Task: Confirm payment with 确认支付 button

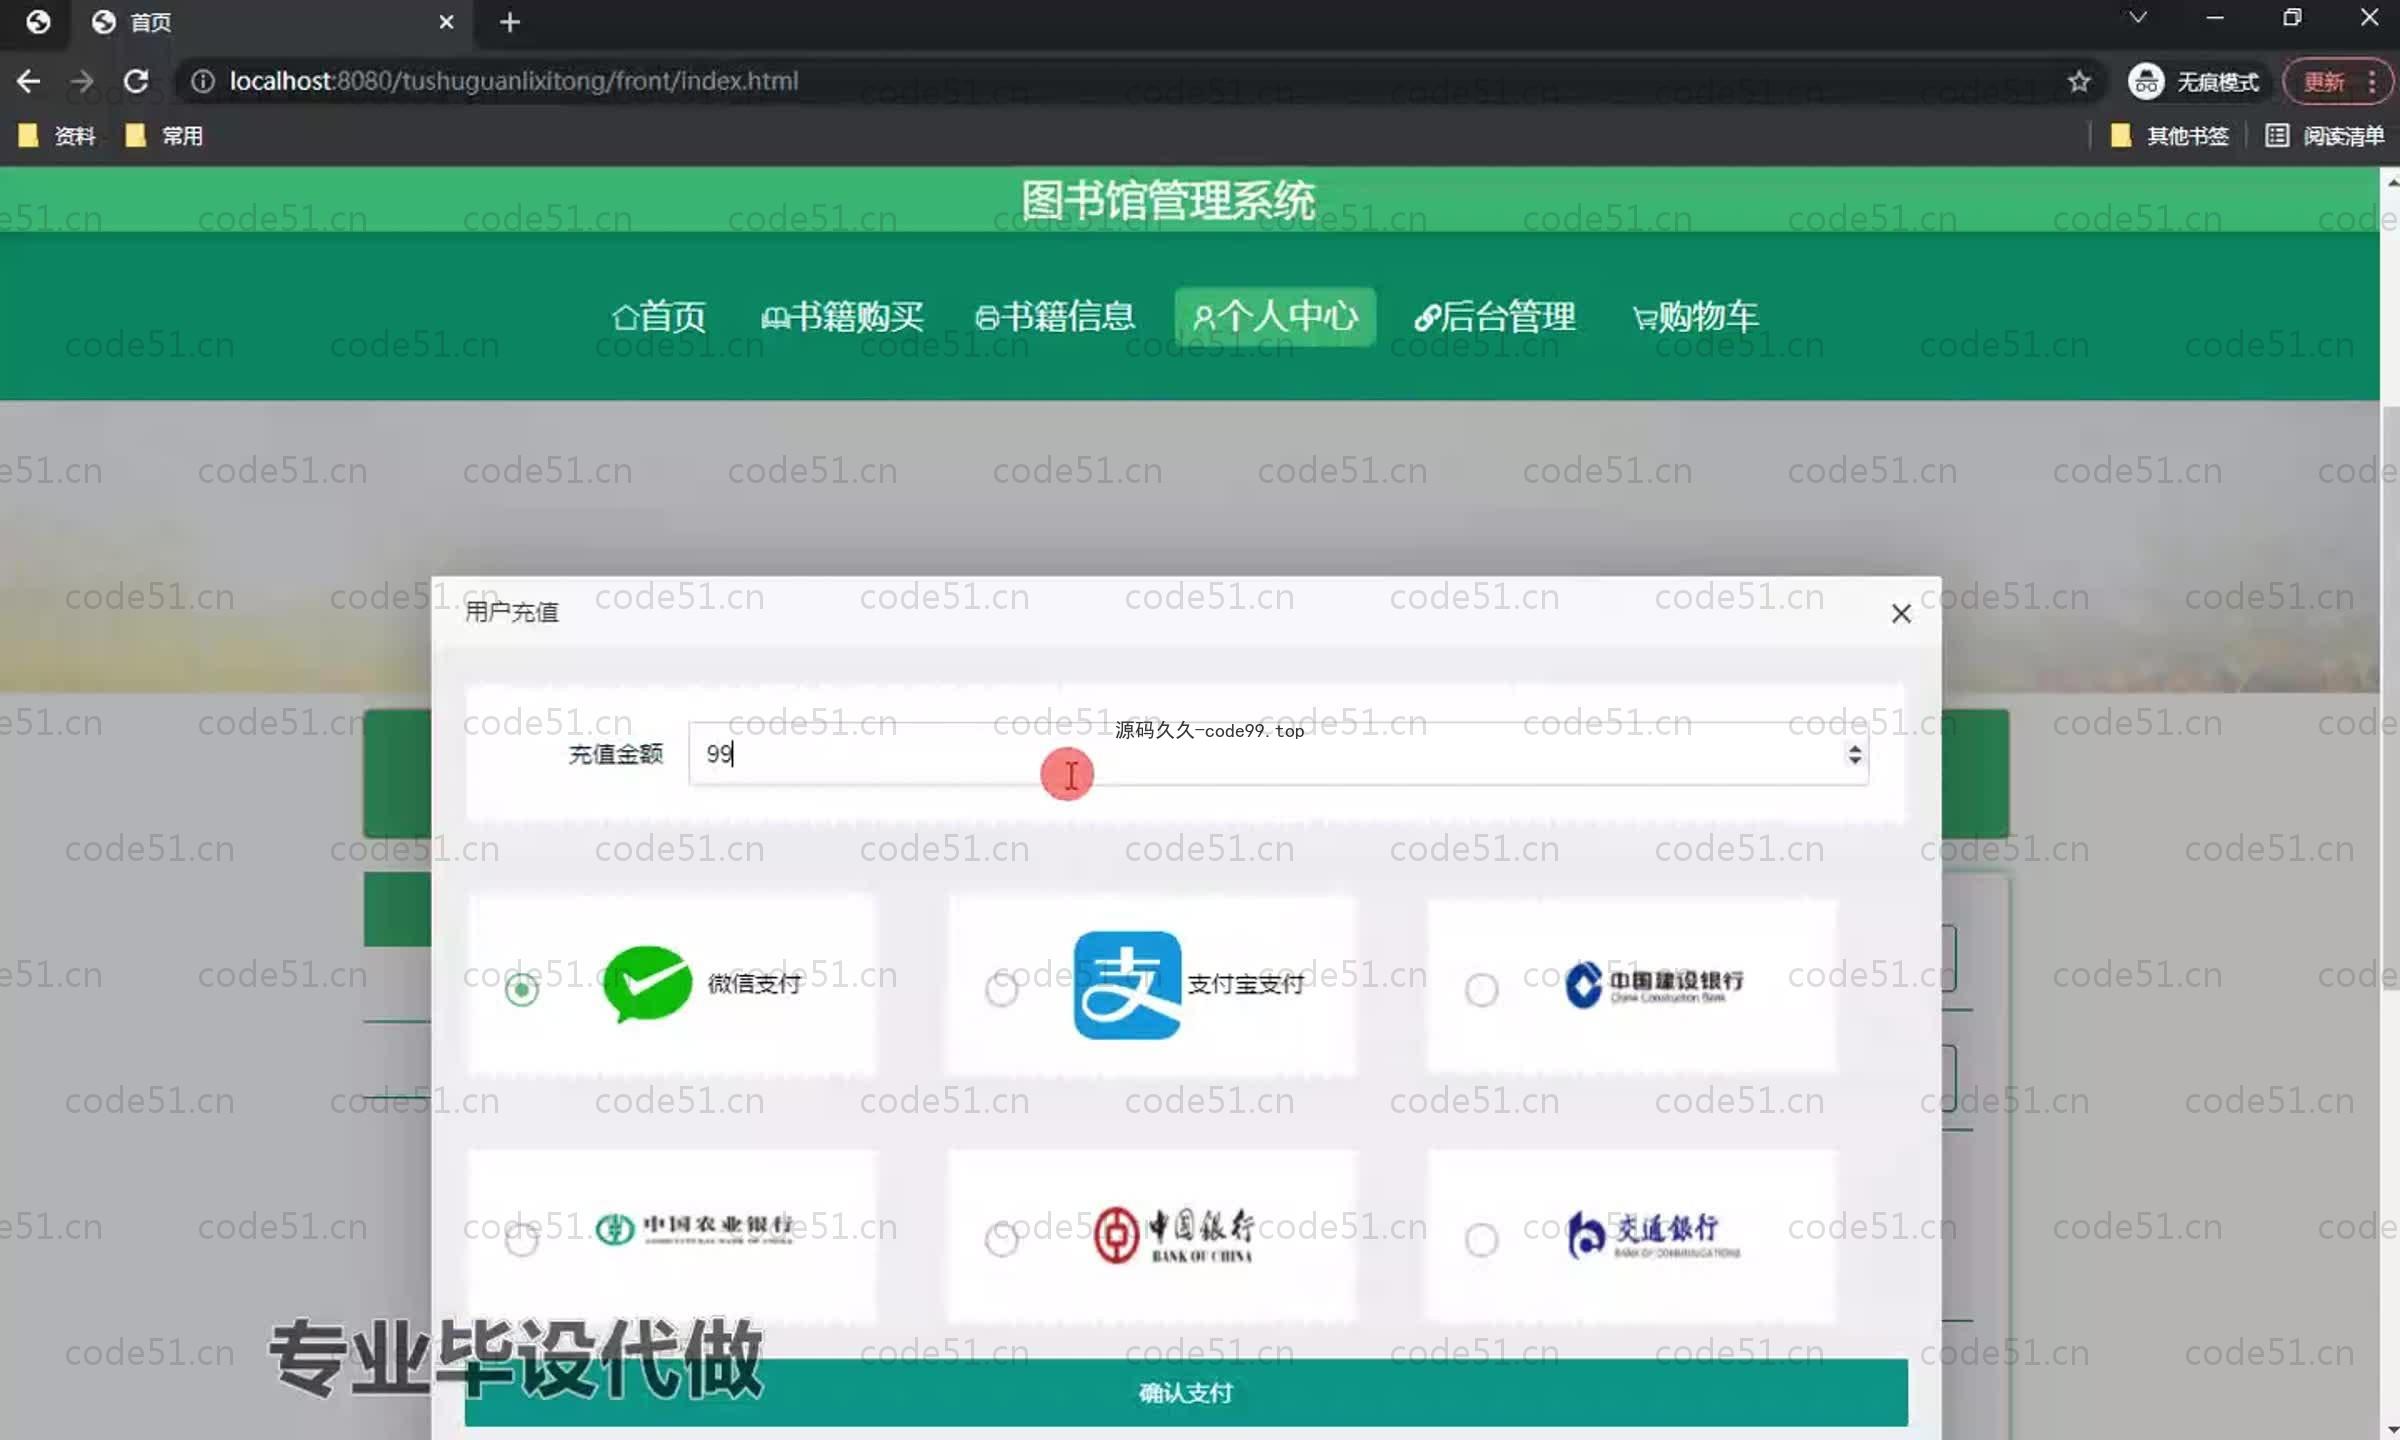Action: 1186,1392
